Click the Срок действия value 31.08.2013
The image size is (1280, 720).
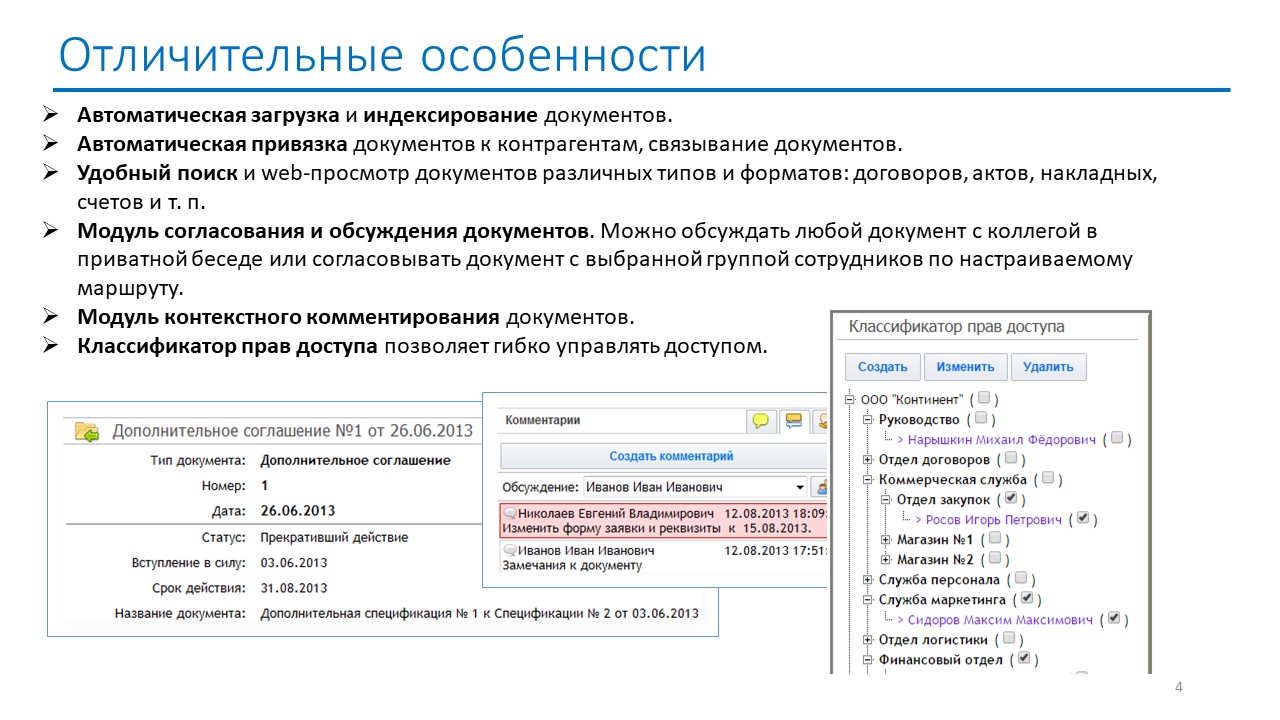point(294,588)
